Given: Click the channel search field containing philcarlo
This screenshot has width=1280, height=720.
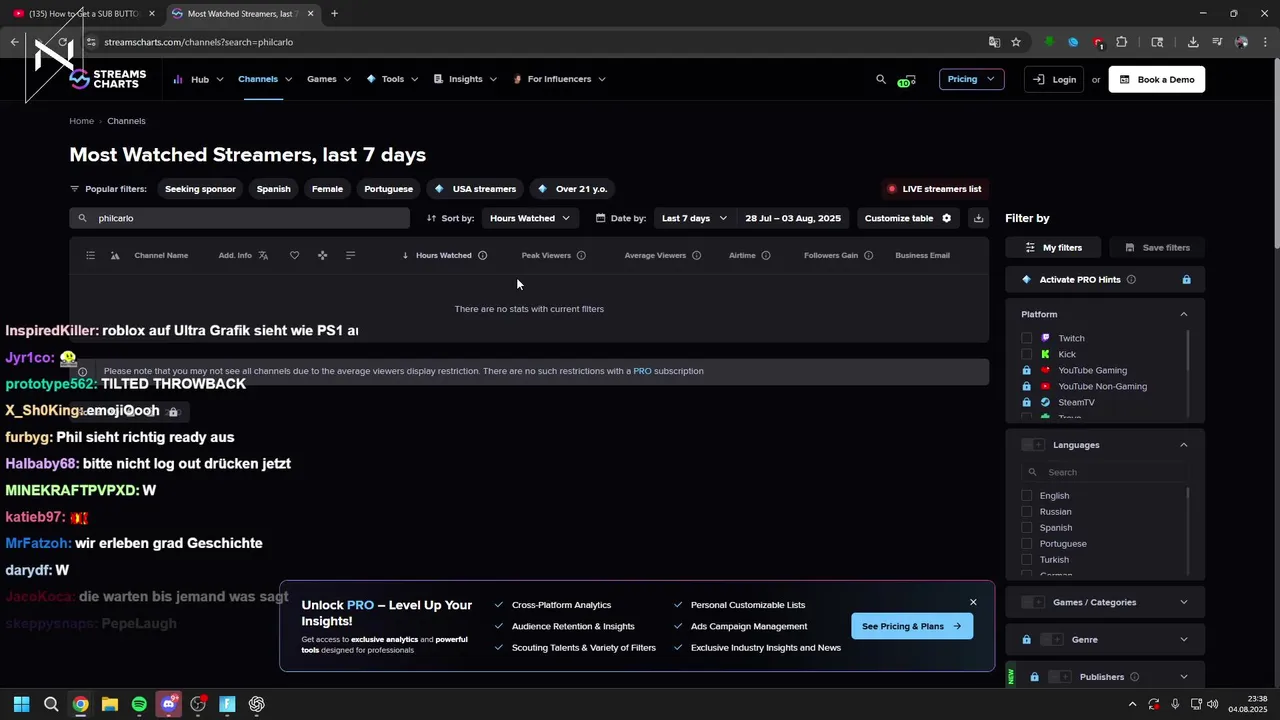Looking at the screenshot, I should [239, 218].
